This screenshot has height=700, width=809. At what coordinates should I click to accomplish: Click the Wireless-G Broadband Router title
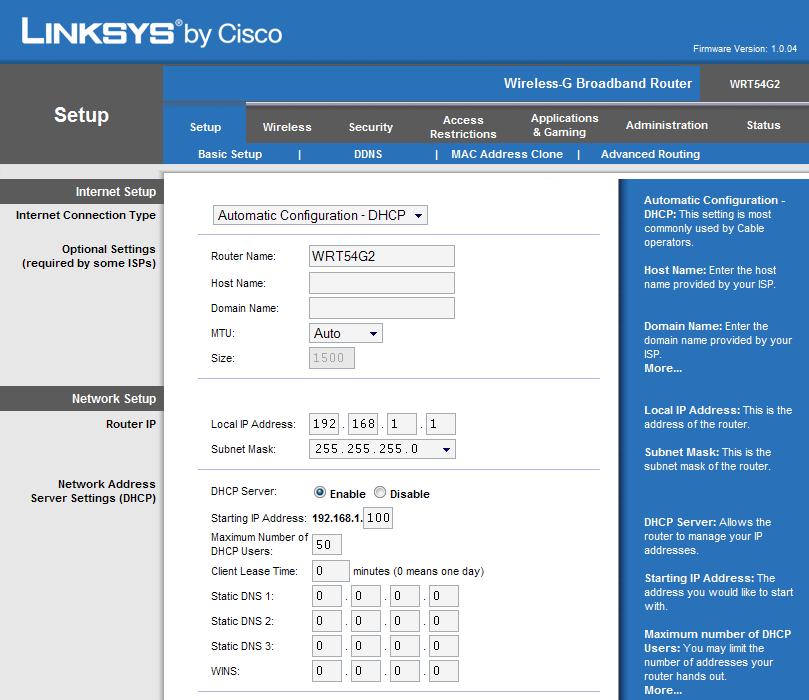point(597,84)
